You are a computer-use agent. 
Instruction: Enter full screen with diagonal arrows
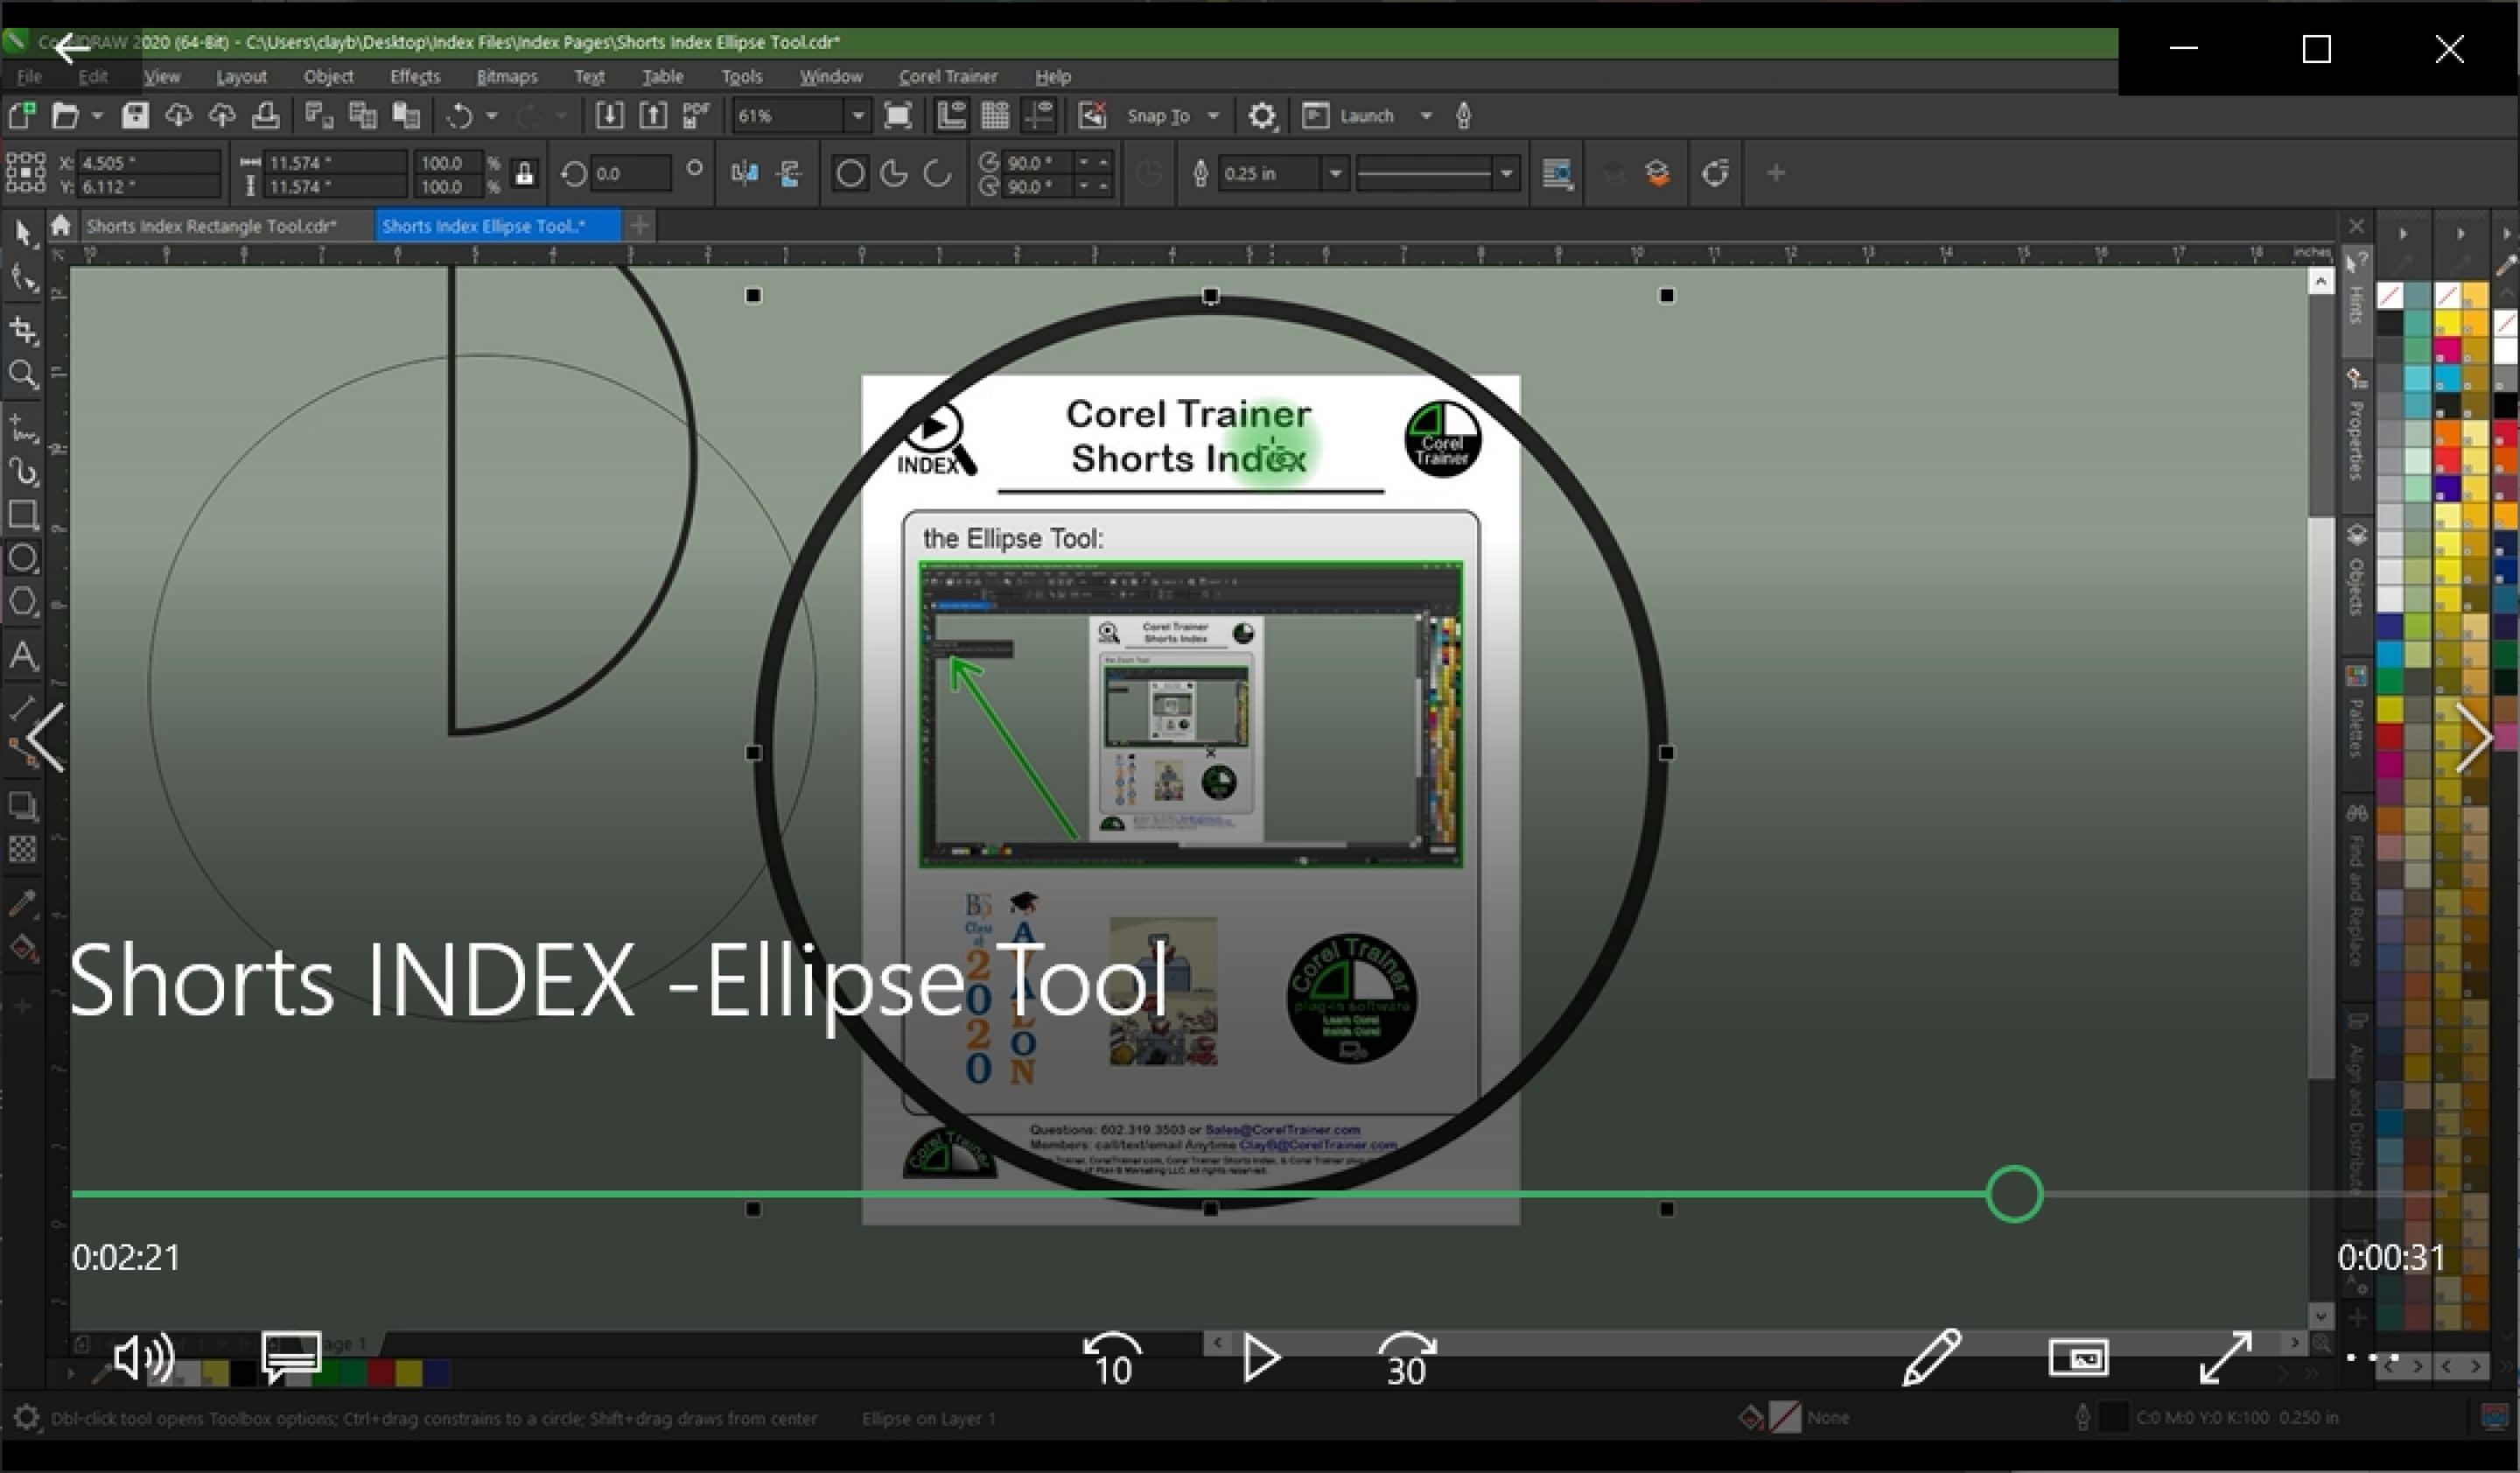[2225, 1358]
